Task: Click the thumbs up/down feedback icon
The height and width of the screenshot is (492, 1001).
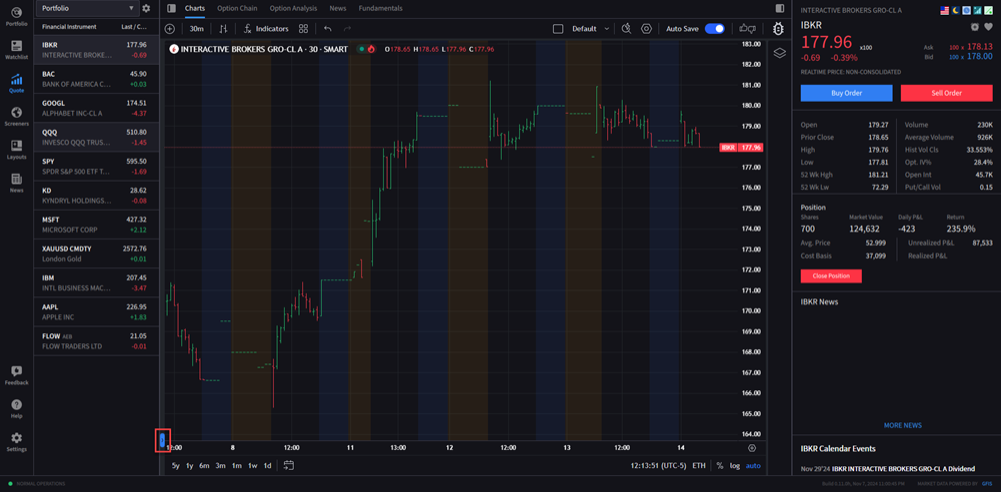Action: click(747, 29)
